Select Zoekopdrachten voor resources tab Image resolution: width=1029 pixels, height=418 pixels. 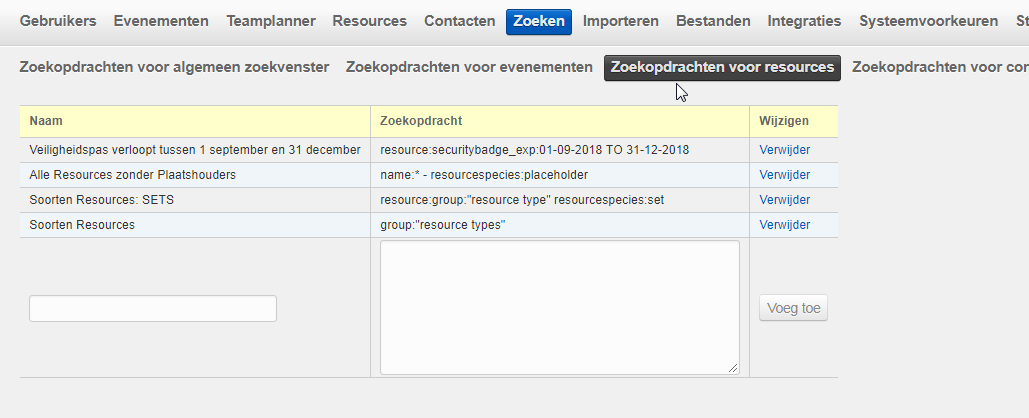coord(722,67)
